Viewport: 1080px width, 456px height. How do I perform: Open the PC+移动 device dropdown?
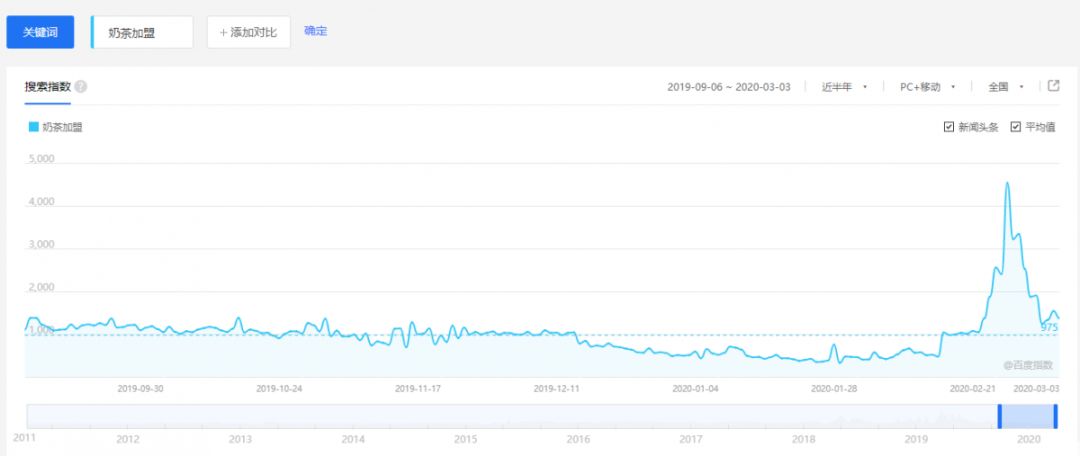point(927,87)
